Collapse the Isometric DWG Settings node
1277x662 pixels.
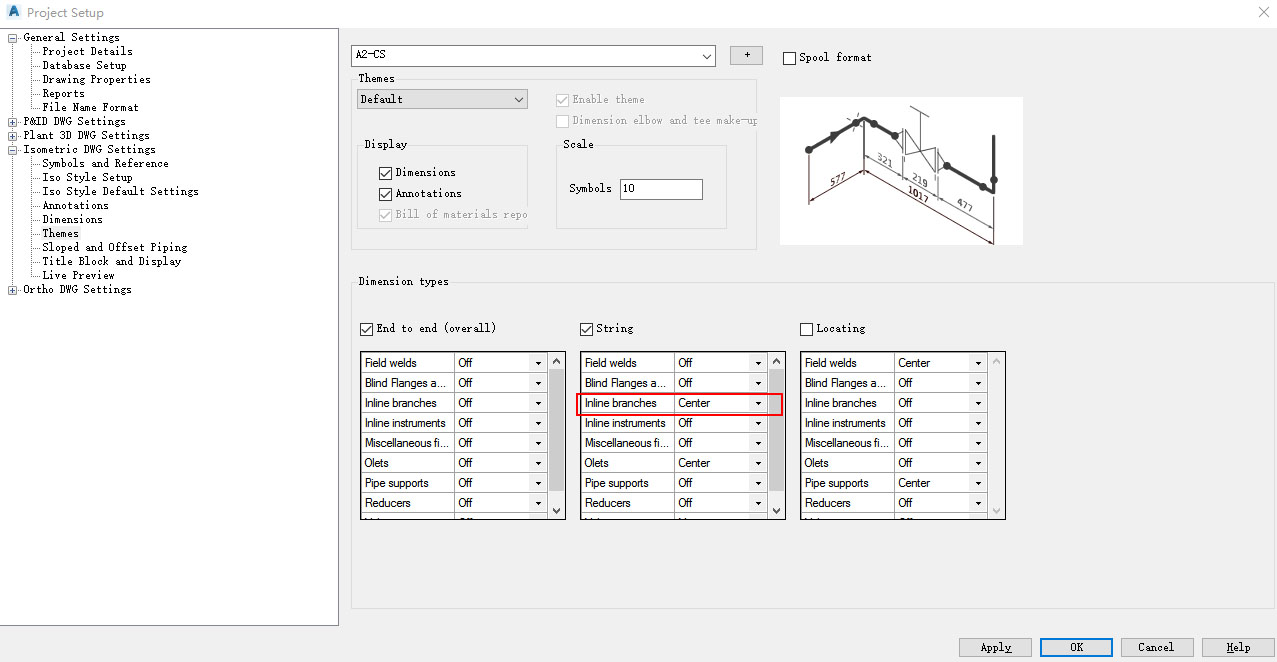tap(13, 150)
